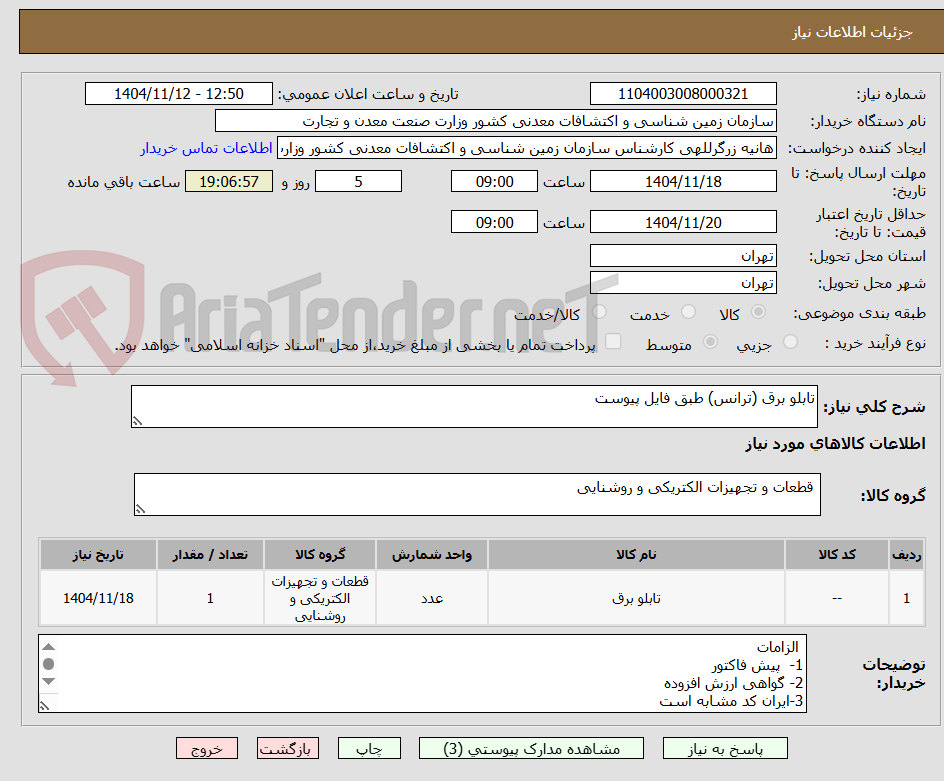Click the واحد شمارش column header
This screenshot has width=944, height=781.
[x=432, y=555]
